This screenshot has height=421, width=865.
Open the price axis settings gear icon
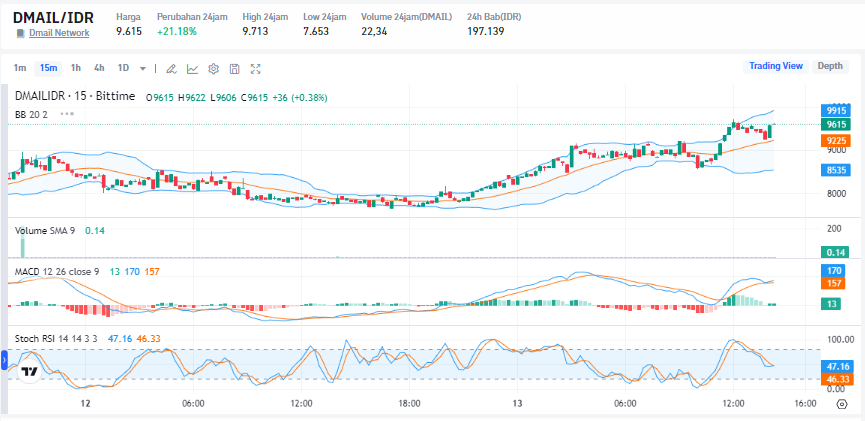(x=842, y=404)
